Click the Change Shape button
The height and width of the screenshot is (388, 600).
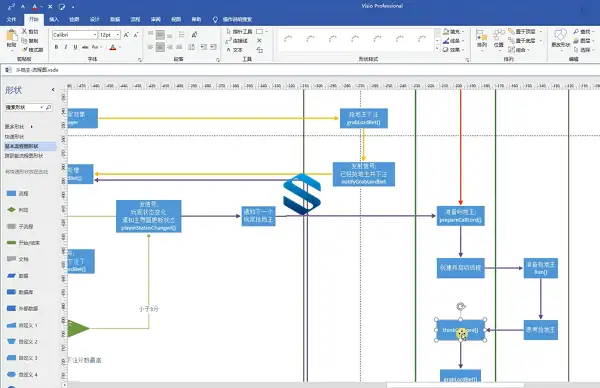[561, 39]
